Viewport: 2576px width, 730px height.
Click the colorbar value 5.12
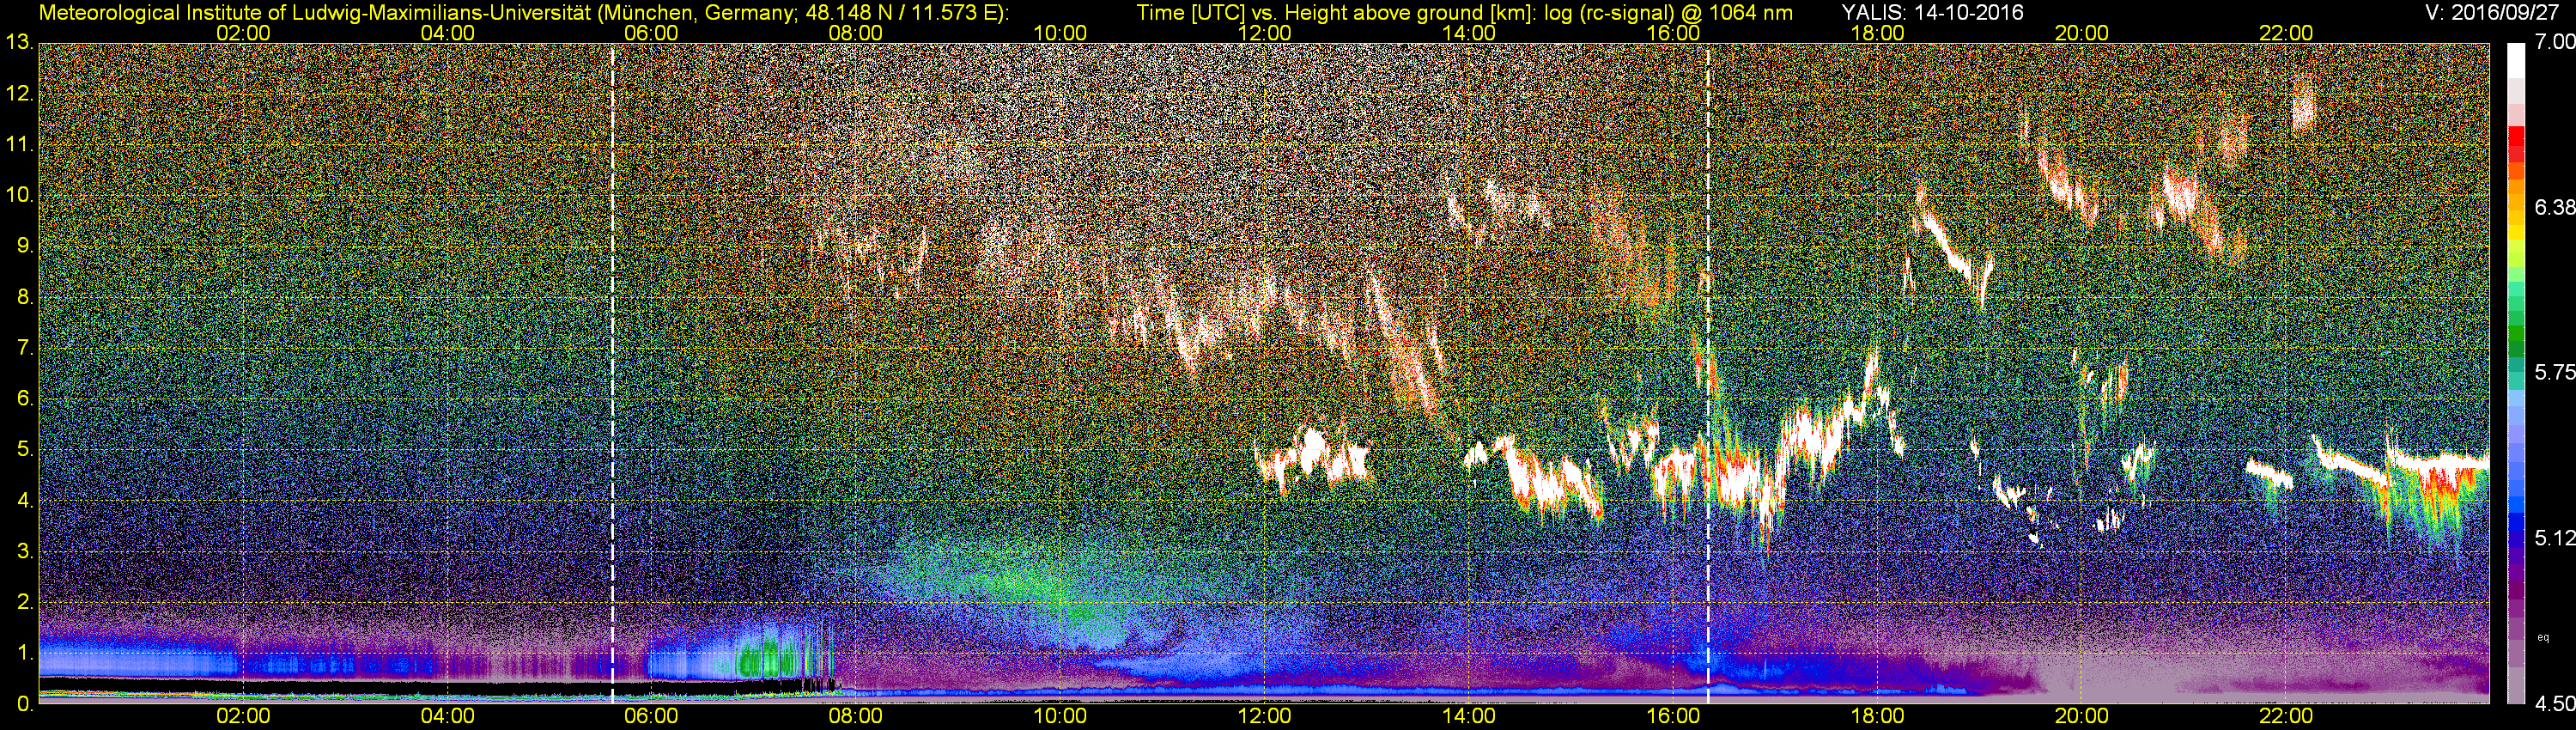[x=2555, y=538]
